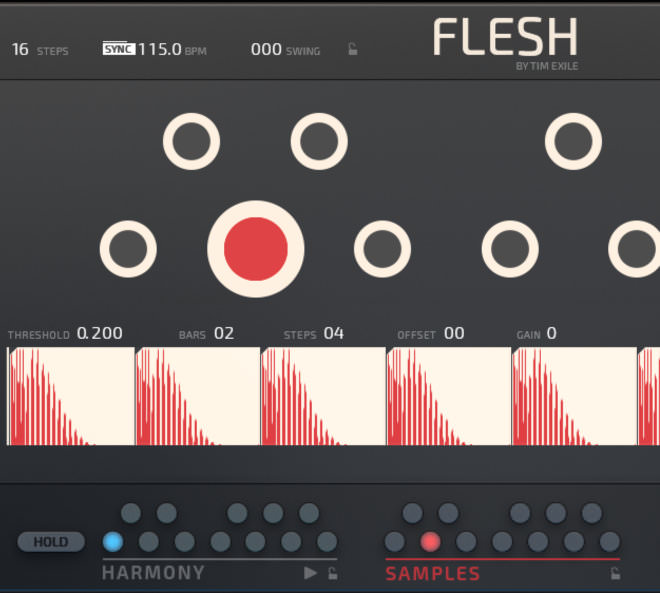Select the F# sample circle in upper row
660x593 pixels.
tap(573, 141)
